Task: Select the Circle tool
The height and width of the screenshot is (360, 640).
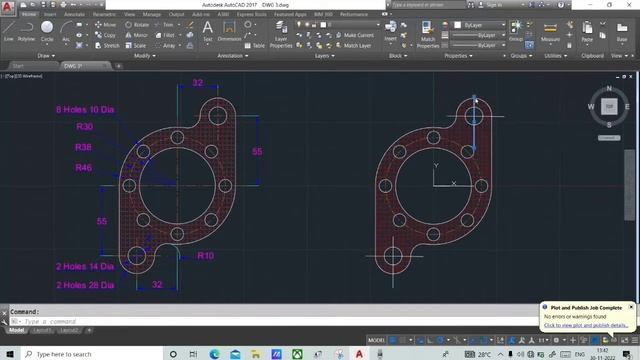Action: (x=47, y=31)
